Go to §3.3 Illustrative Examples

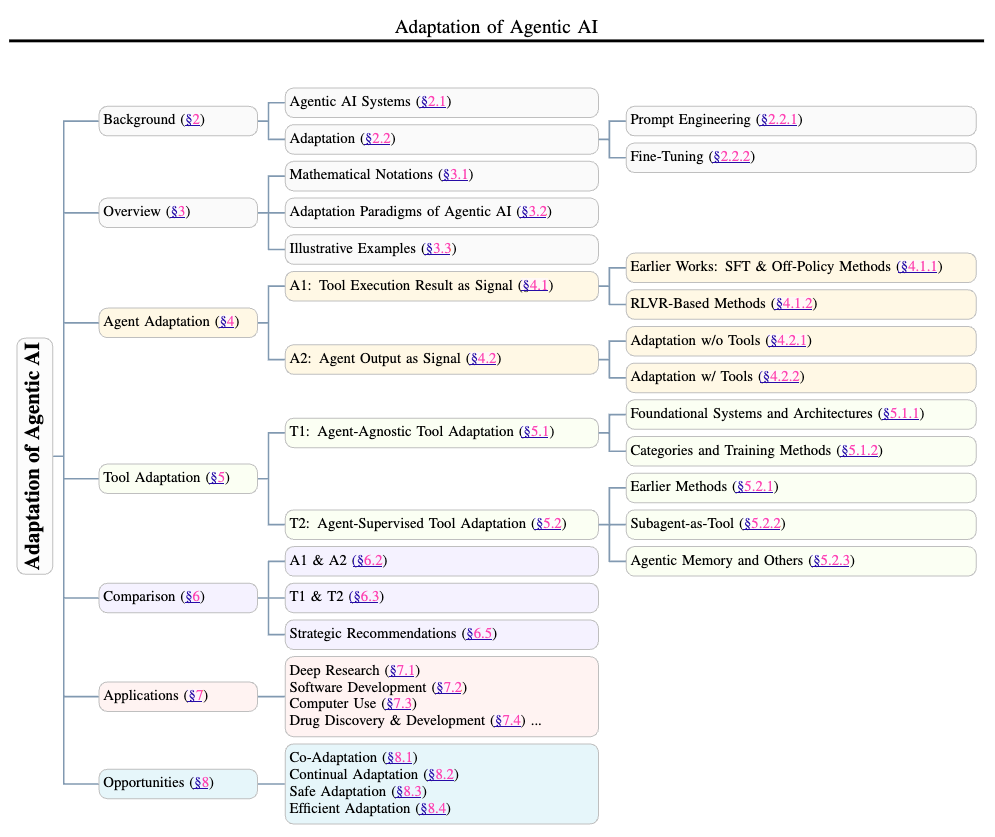pos(440,249)
